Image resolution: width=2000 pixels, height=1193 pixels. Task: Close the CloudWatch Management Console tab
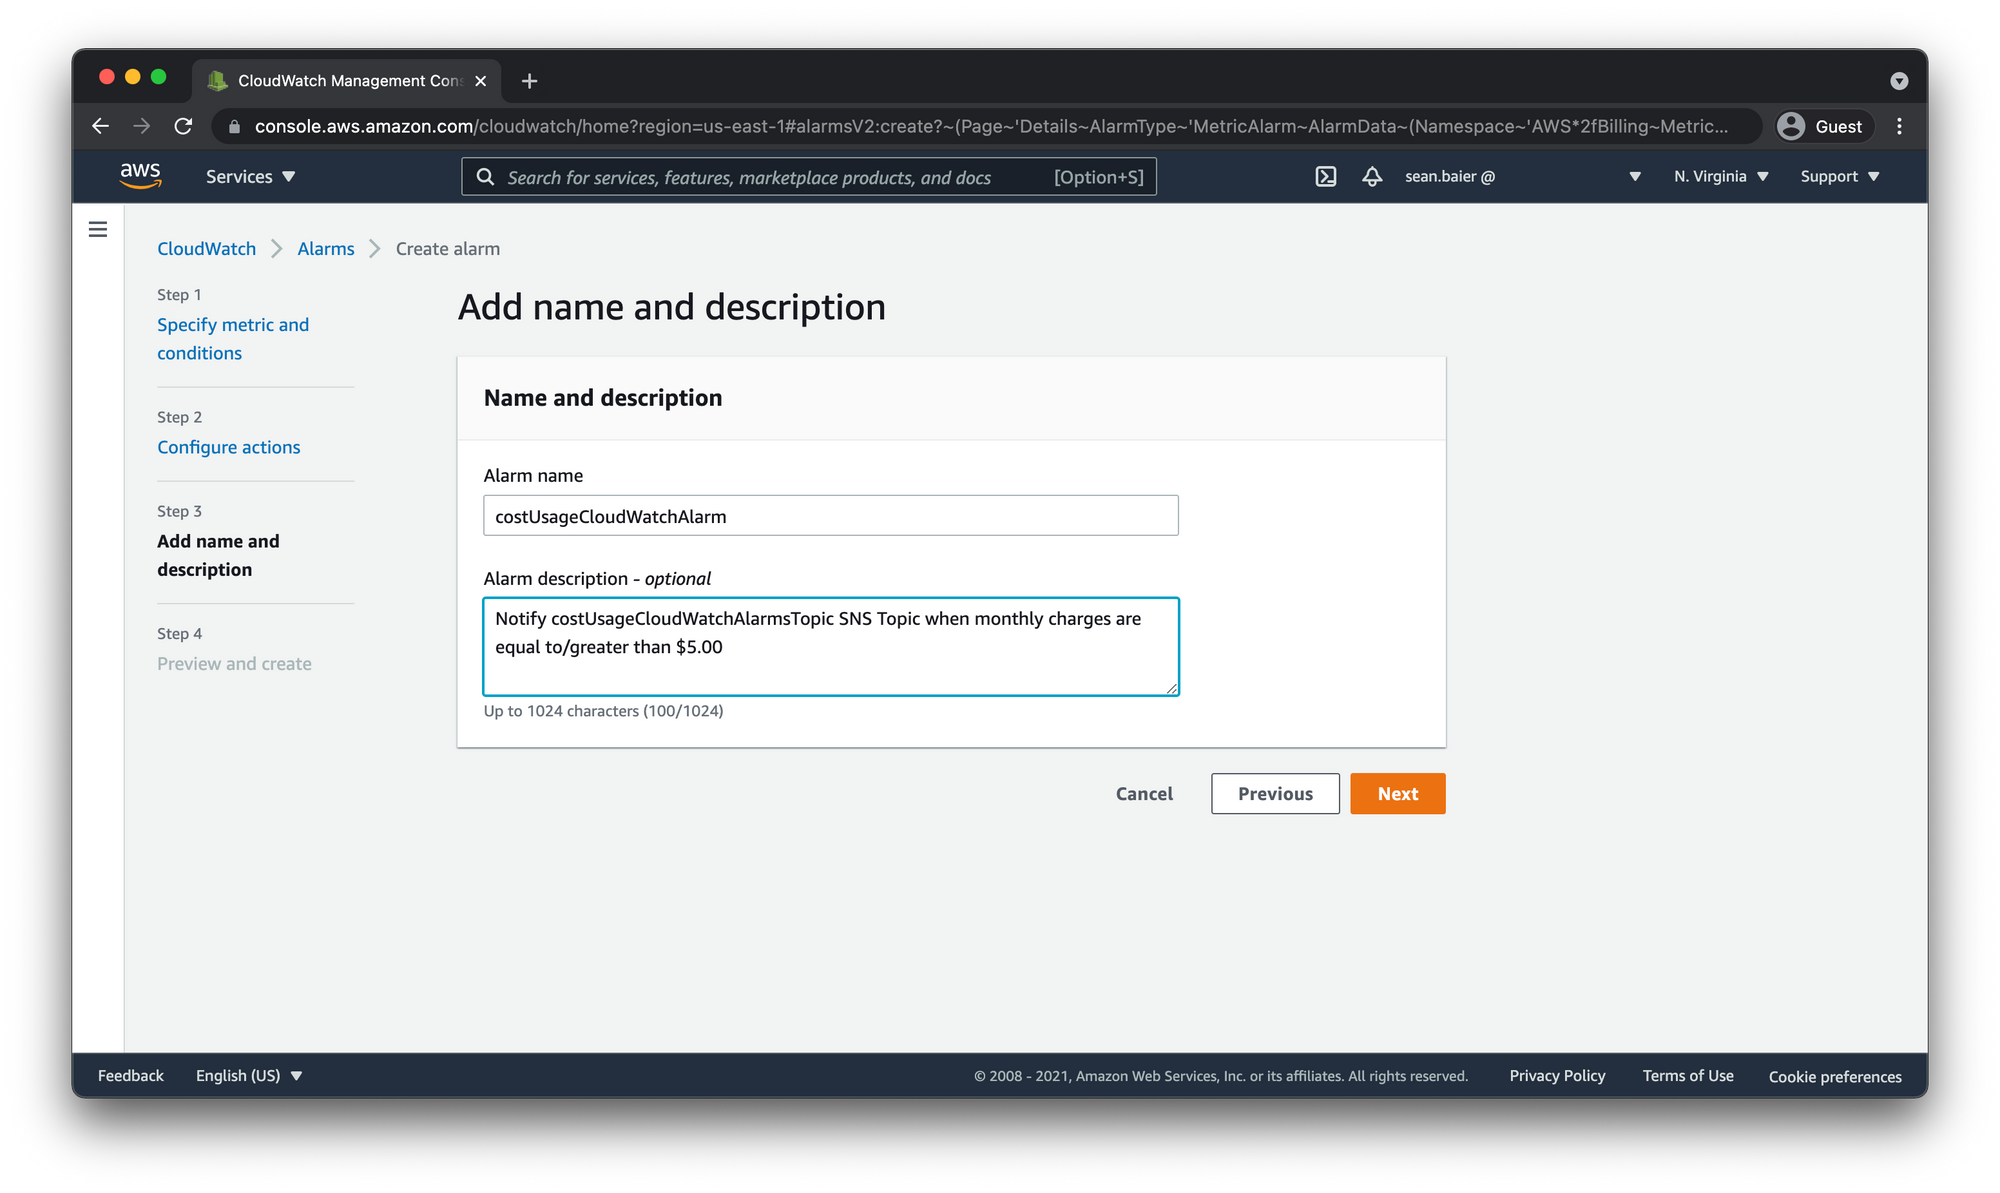(x=481, y=81)
